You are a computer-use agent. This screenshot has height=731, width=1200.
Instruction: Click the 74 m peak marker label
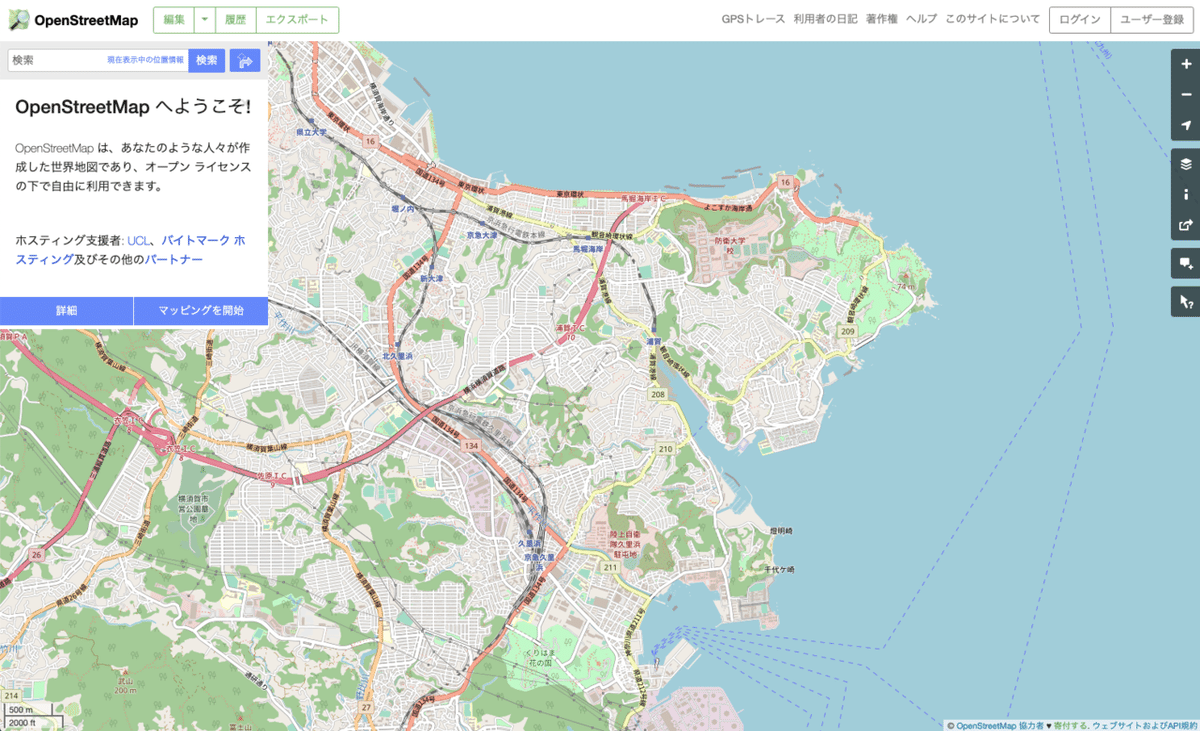[x=906, y=286]
